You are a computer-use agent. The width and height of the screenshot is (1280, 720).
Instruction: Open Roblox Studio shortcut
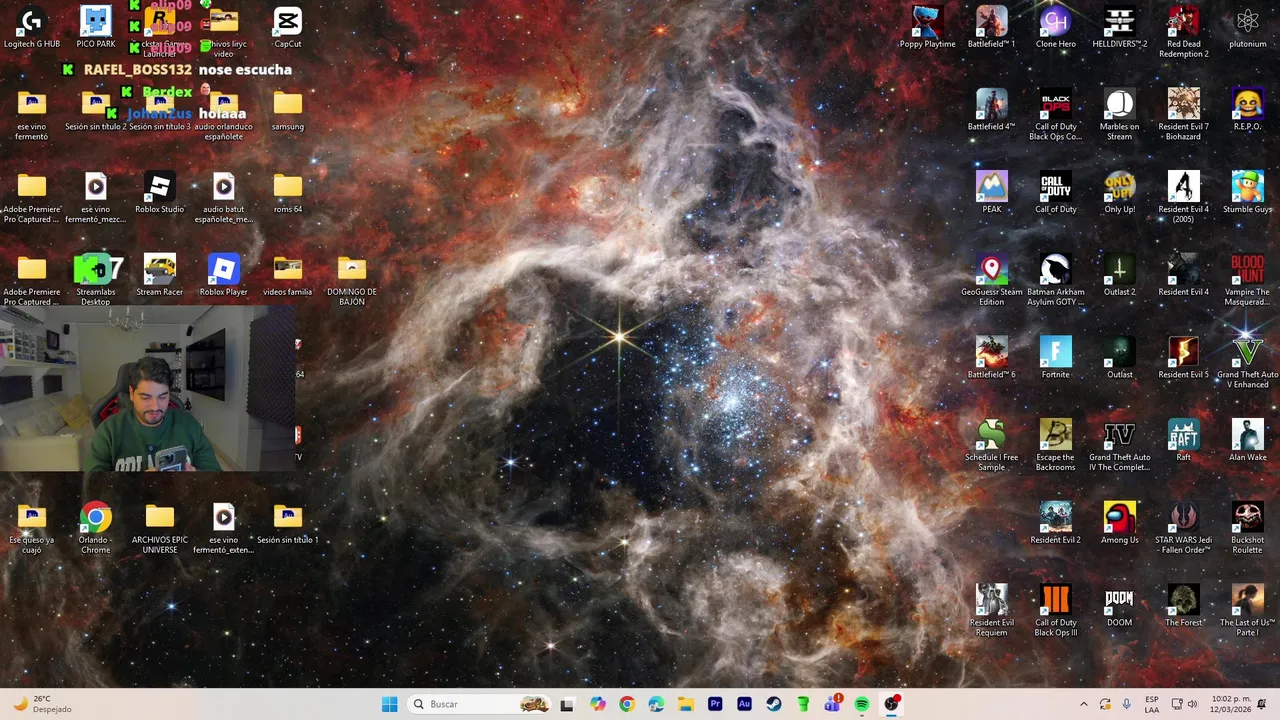160,192
